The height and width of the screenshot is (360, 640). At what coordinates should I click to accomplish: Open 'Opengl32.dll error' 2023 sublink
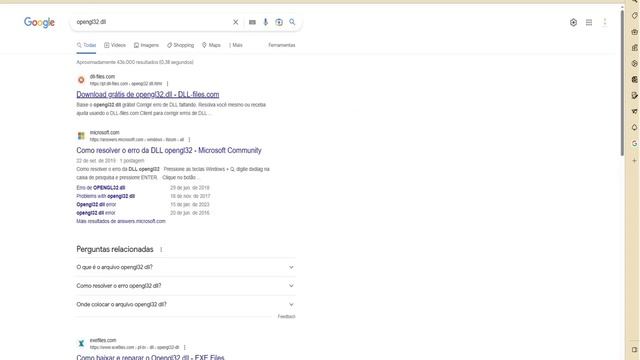pyautogui.click(x=96, y=204)
